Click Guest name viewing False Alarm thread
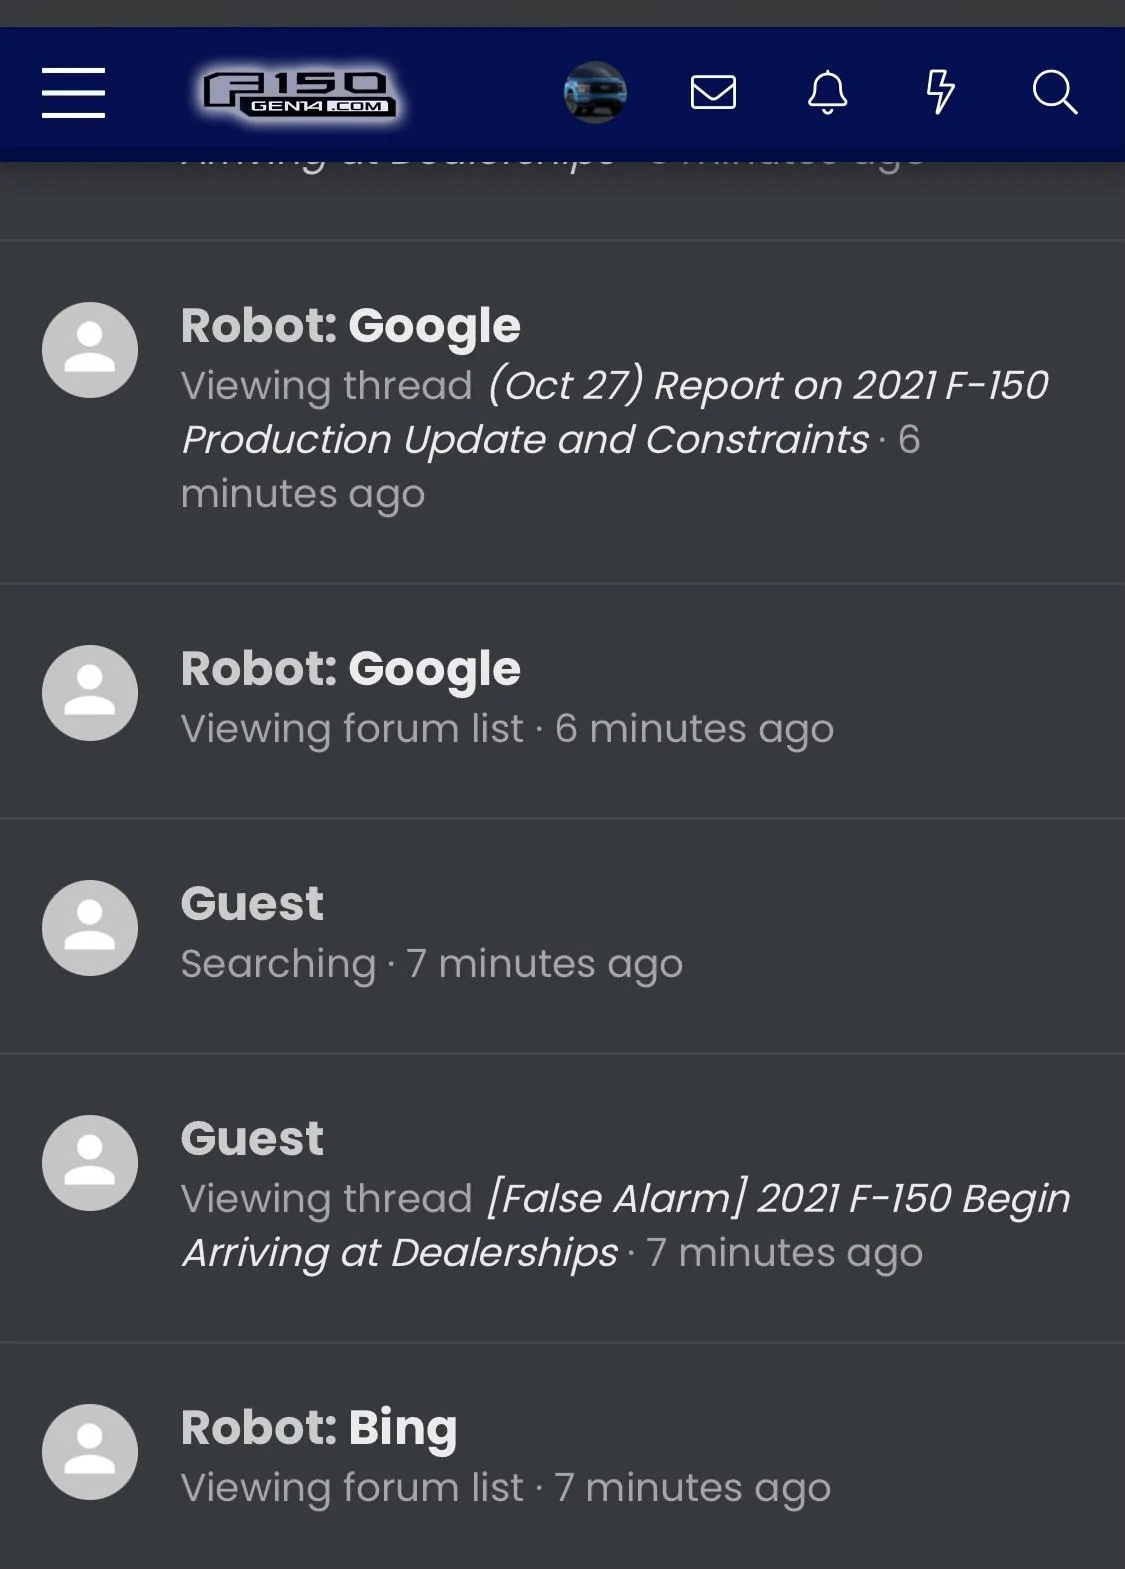Image resolution: width=1125 pixels, height=1569 pixels. click(x=252, y=1139)
